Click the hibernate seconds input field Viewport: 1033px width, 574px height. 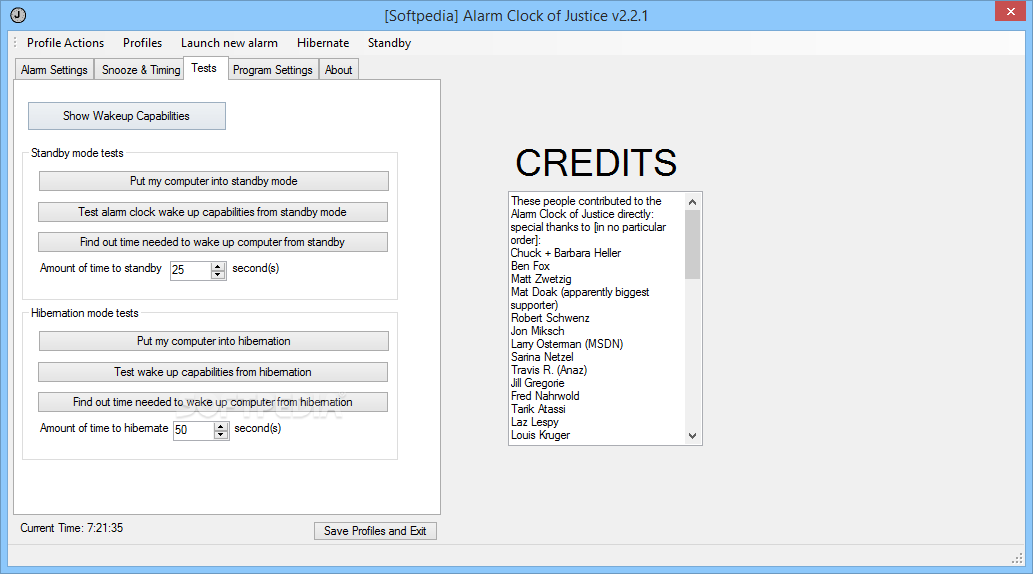click(193, 430)
